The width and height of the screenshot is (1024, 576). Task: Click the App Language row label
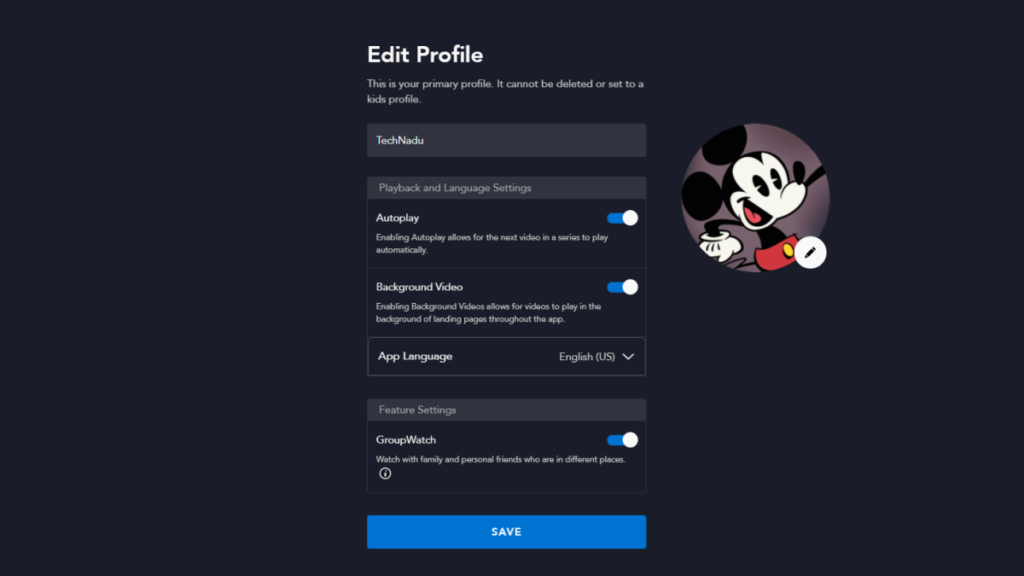tap(415, 356)
